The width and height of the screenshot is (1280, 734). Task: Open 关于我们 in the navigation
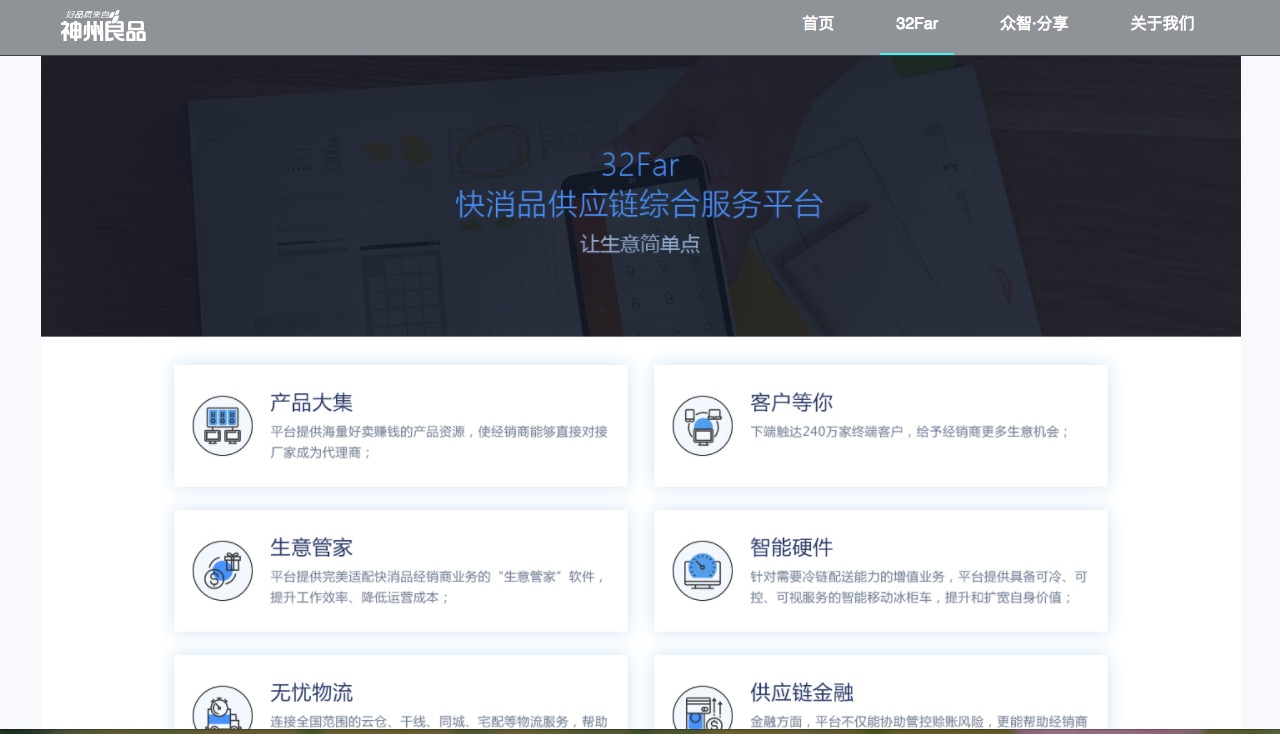(1162, 24)
